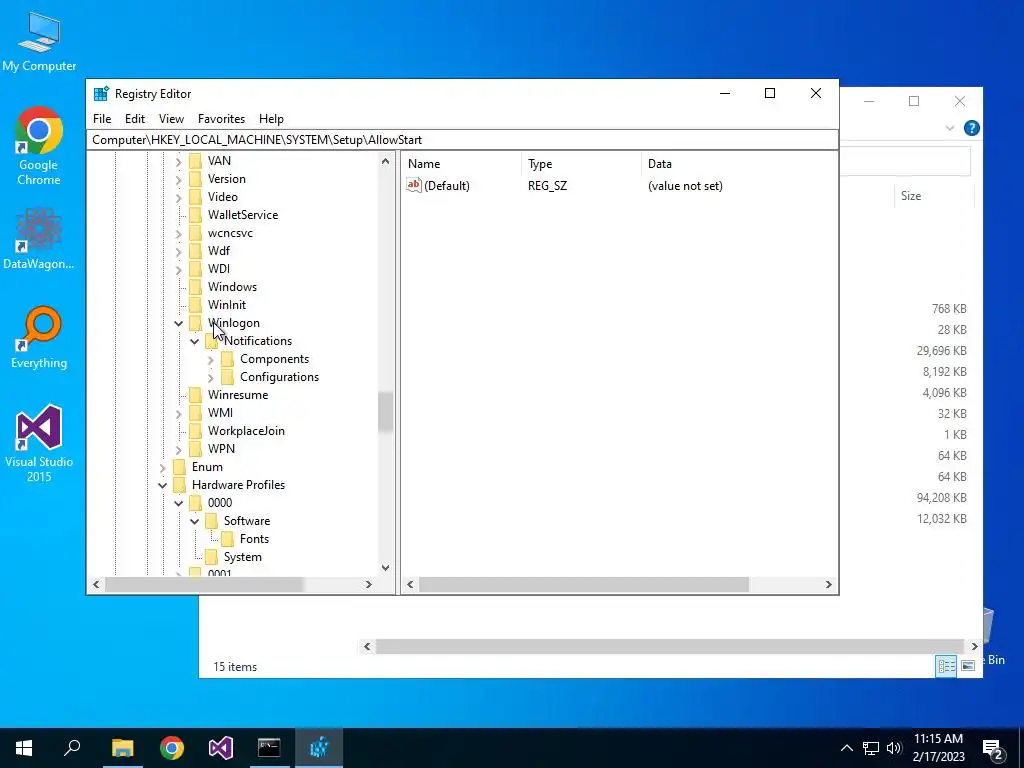Image resolution: width=1024 pixels, height=768 pixels.
Task: Select the Windows key
Action: click(x=232, y=287)
